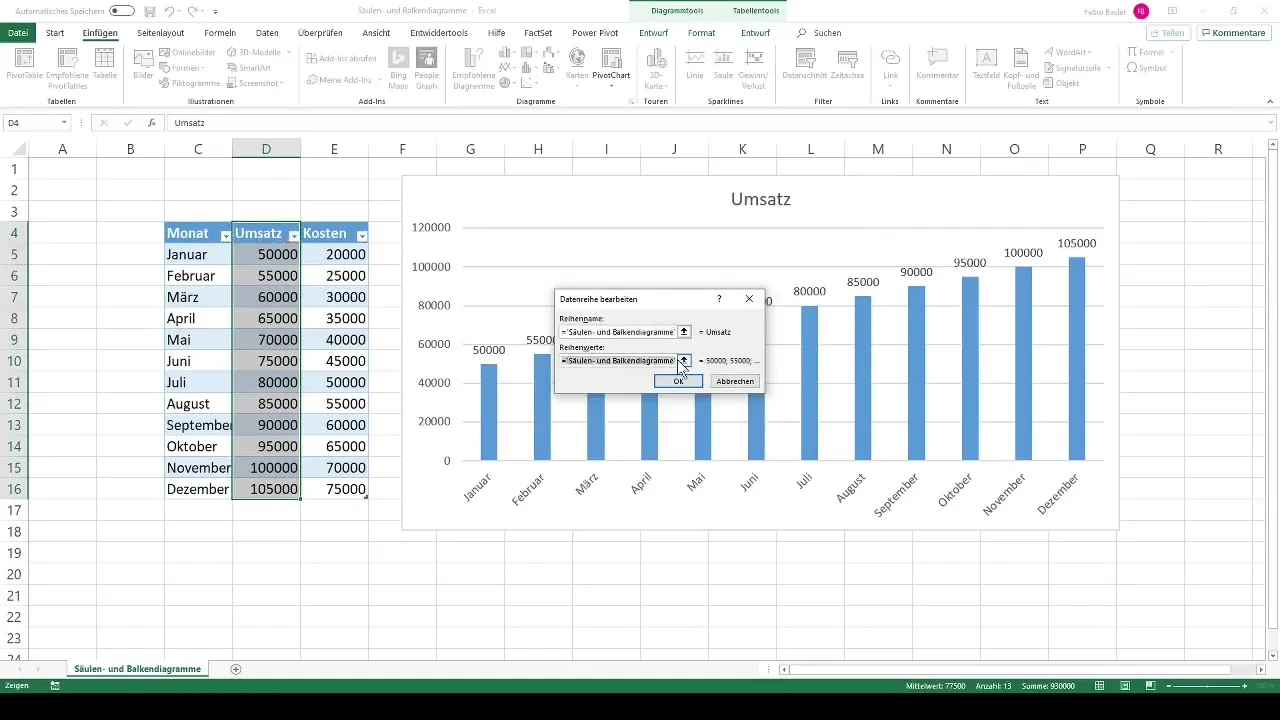This screenshot has width=1280, height=720.
Task: Open Bing Maps add-in
Action: (x=398, y=68)
